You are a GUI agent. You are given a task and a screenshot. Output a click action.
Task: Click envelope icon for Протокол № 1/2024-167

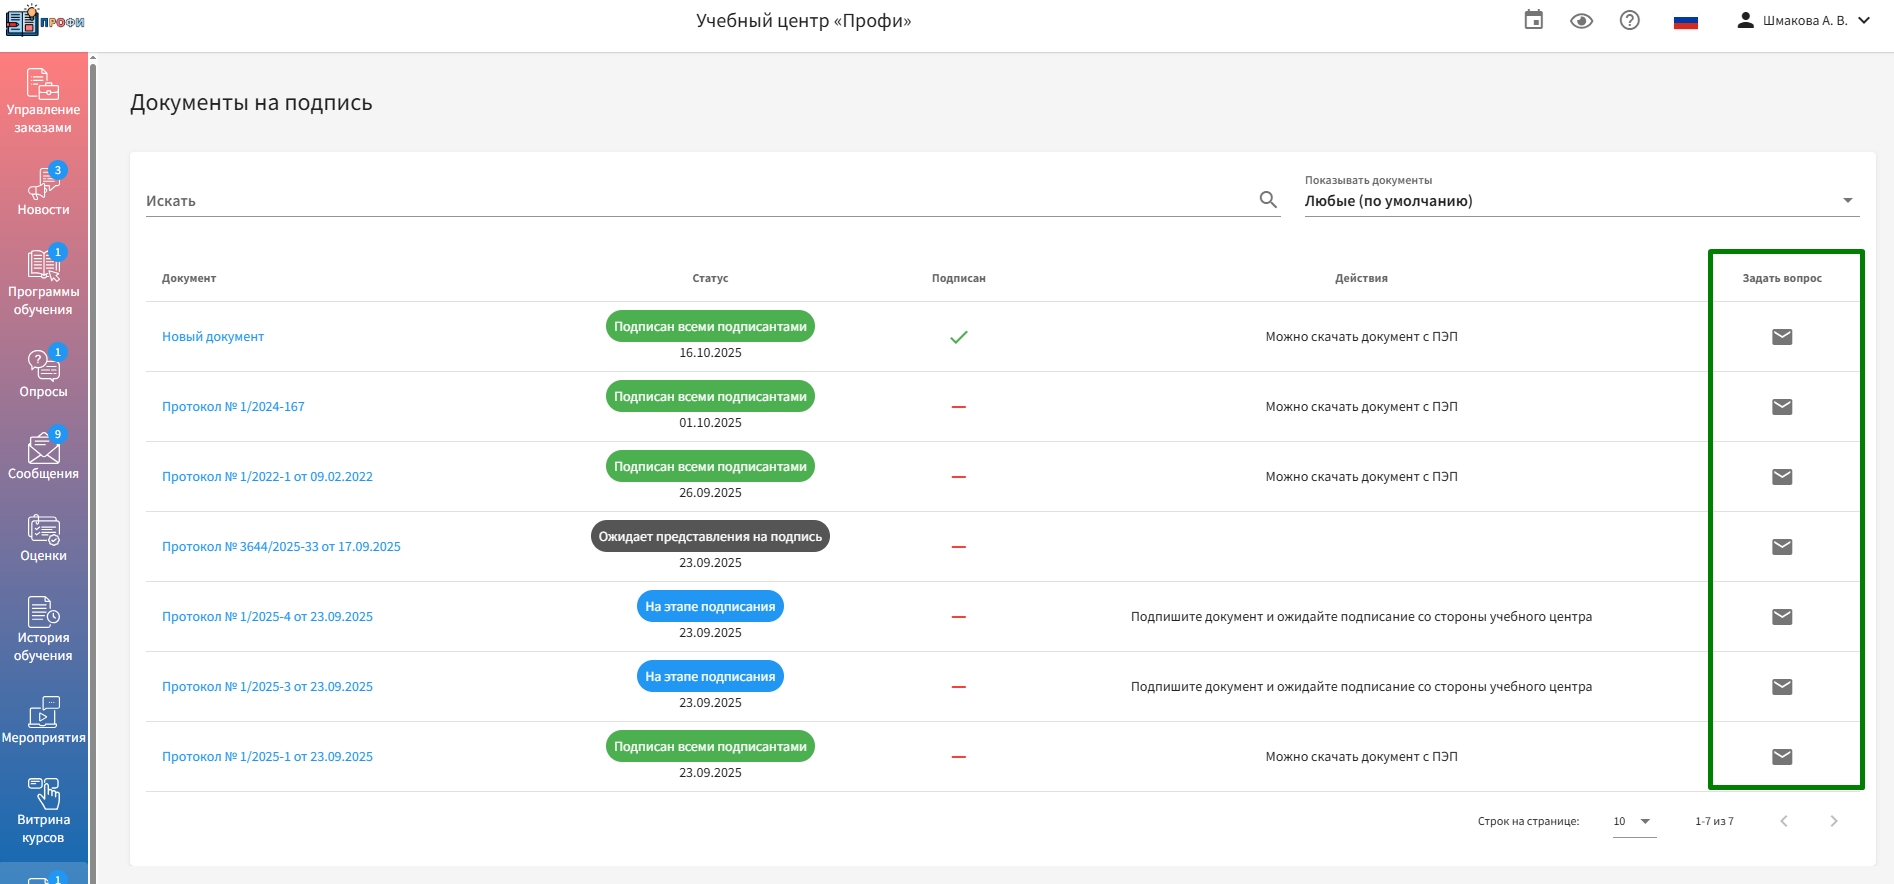(x=1781, y=407)
